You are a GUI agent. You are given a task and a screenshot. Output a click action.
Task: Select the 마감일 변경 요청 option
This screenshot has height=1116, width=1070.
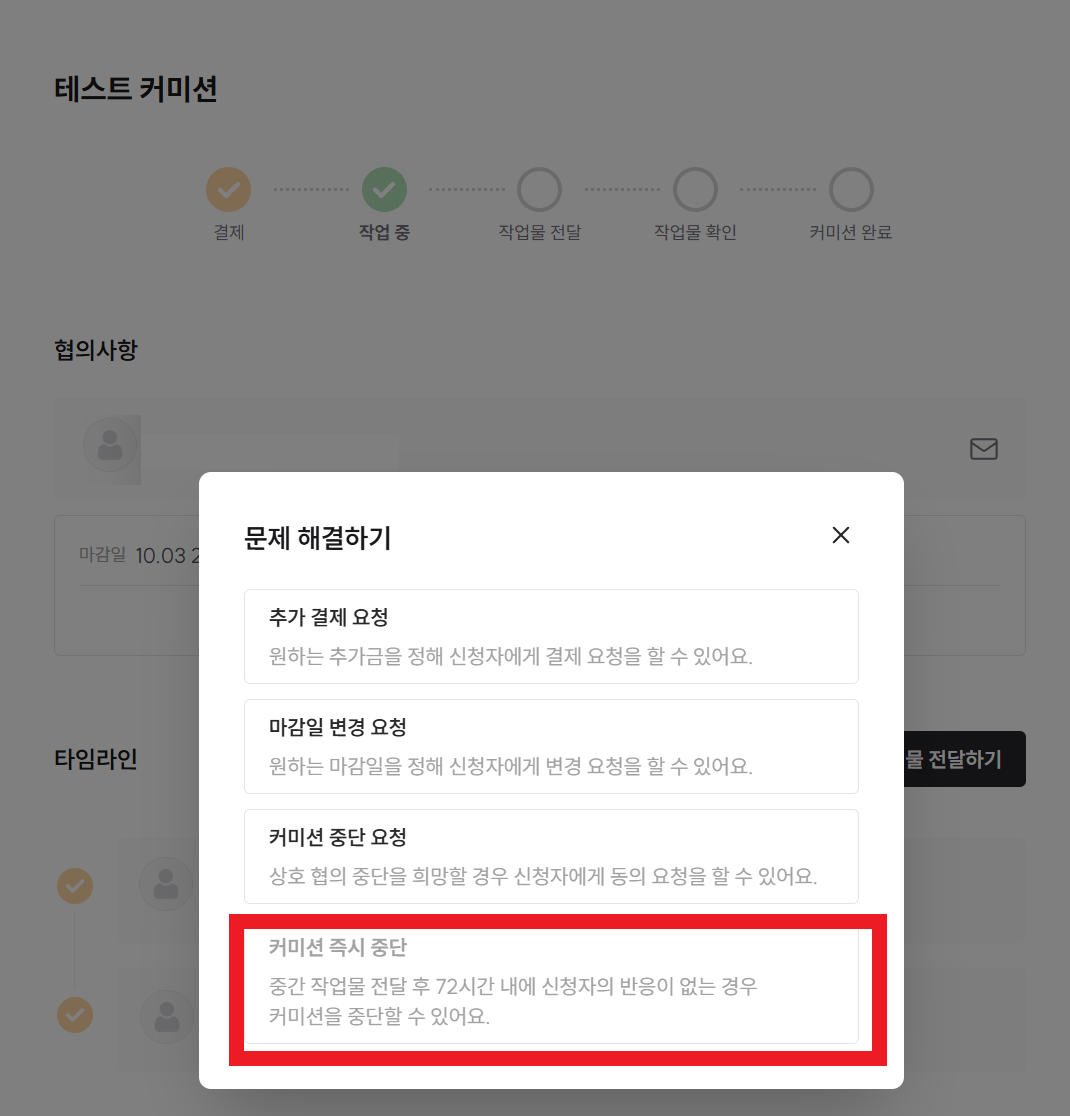pyautogui.click(x=551, y=746)
